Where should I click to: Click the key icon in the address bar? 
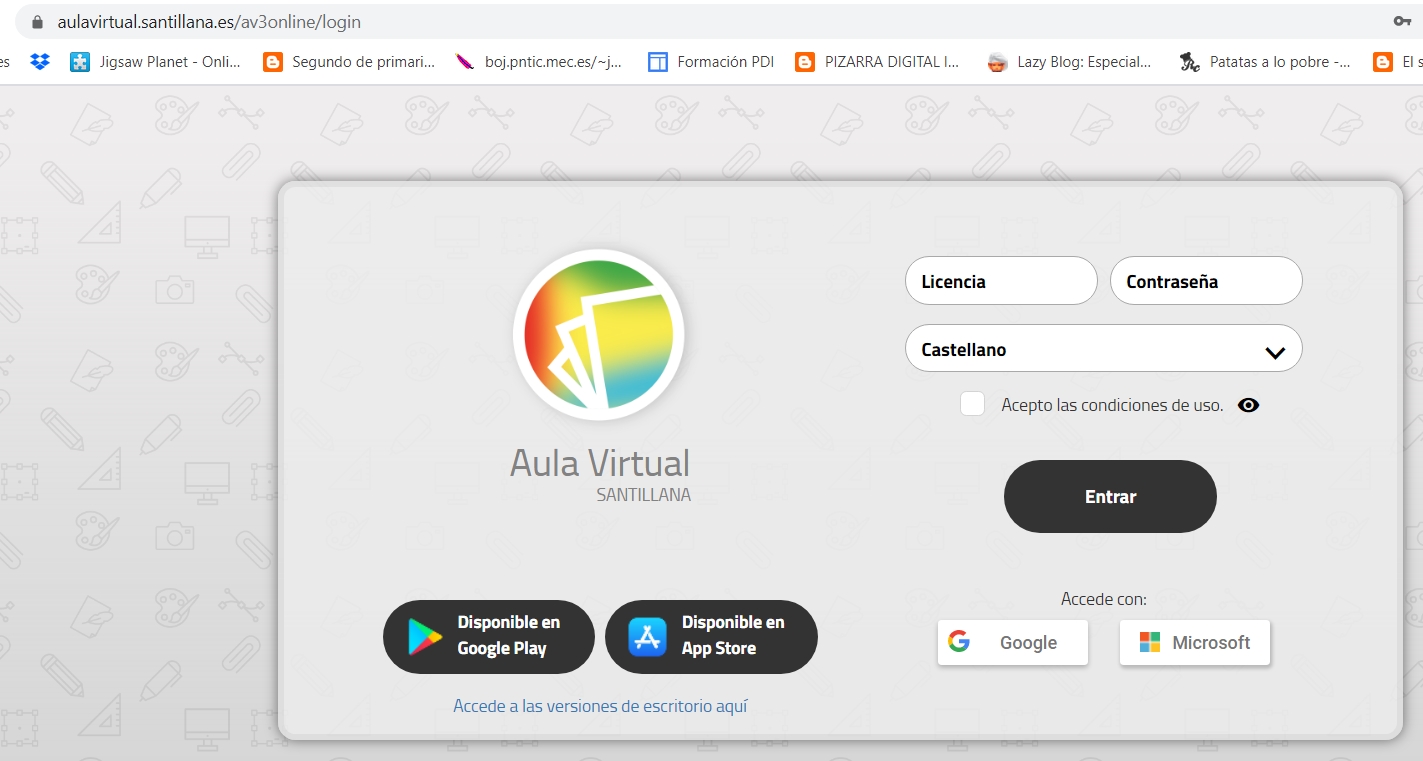[x=1402, y=21]
